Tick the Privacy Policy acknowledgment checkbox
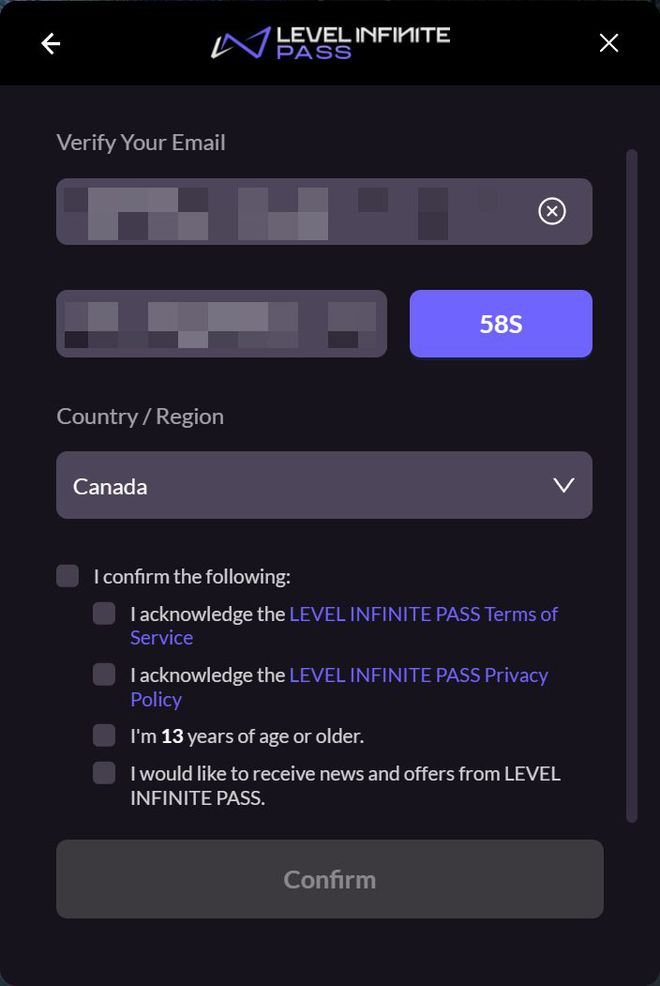Screen dimensions: 660x986 tap(104, 675)
